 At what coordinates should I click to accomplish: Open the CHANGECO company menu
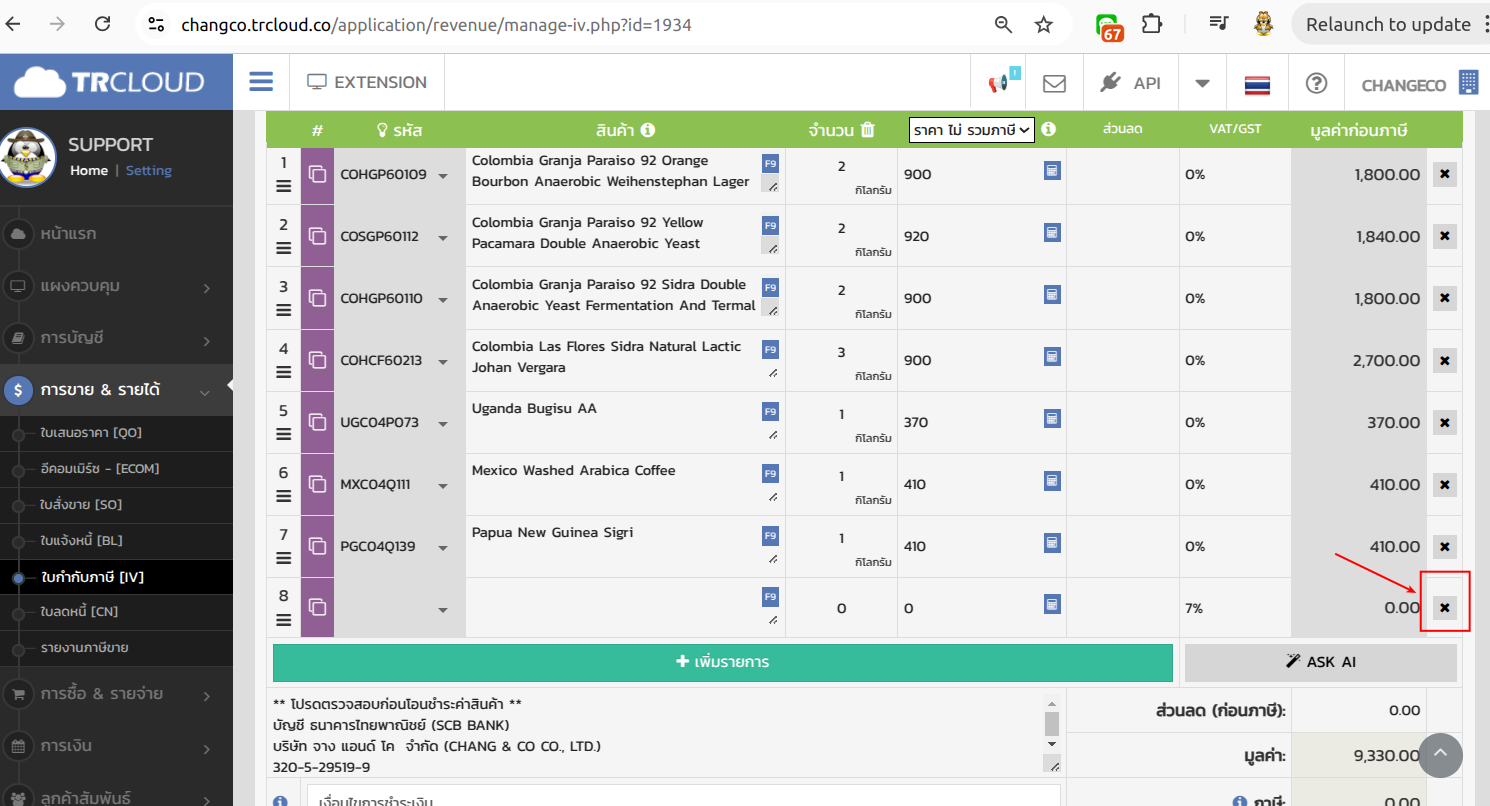1420,84
